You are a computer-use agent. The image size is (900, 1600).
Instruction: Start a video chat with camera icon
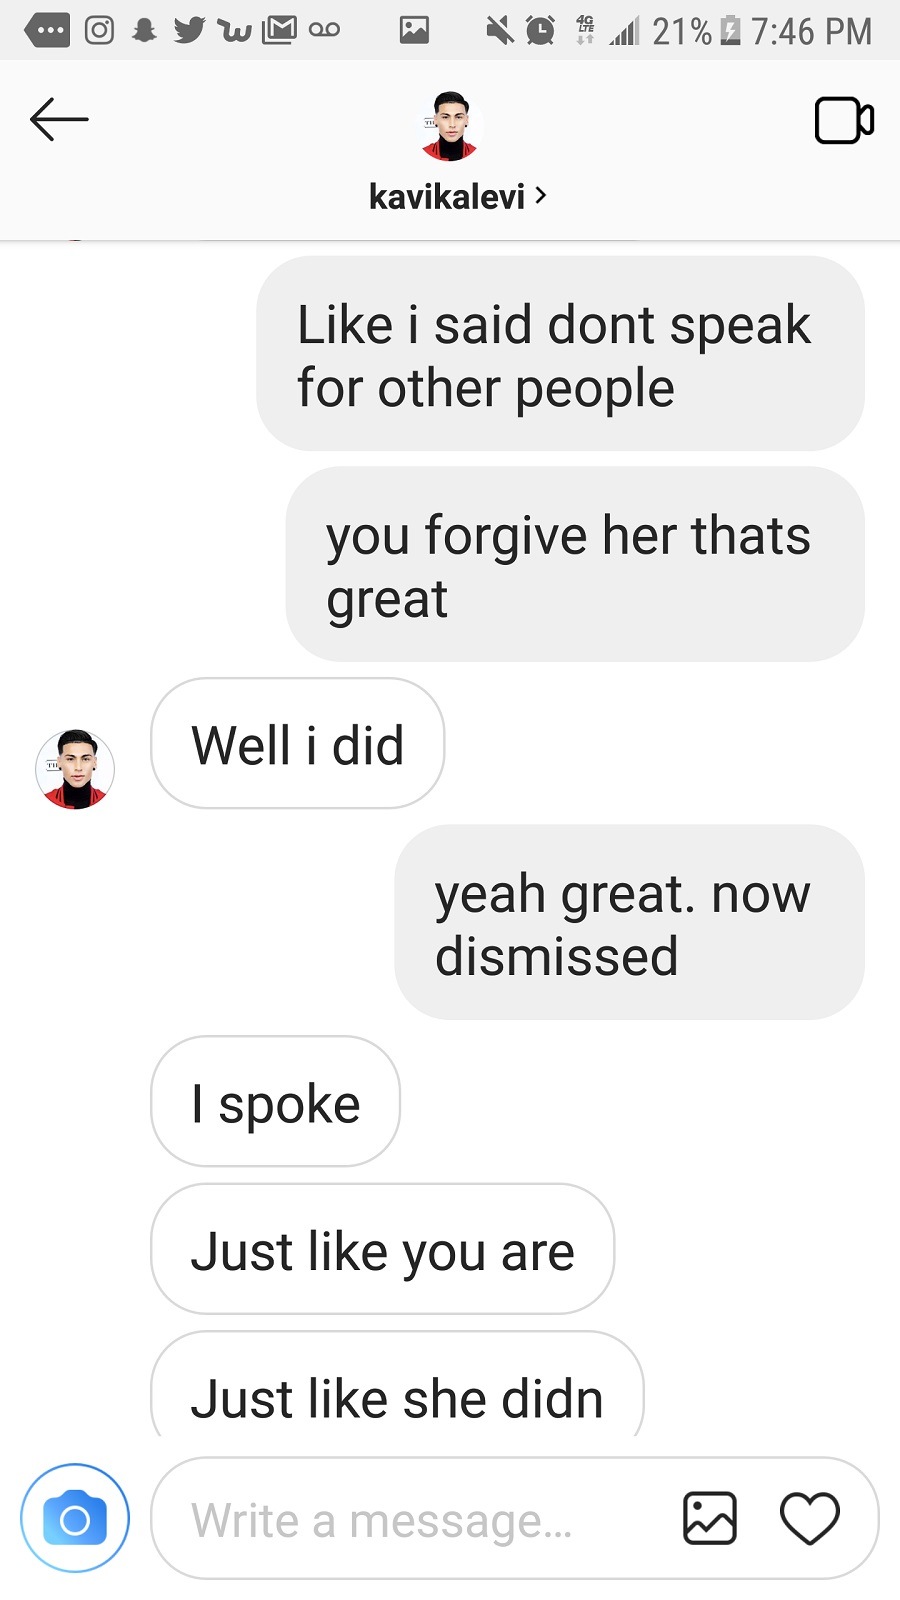point(844,121)
